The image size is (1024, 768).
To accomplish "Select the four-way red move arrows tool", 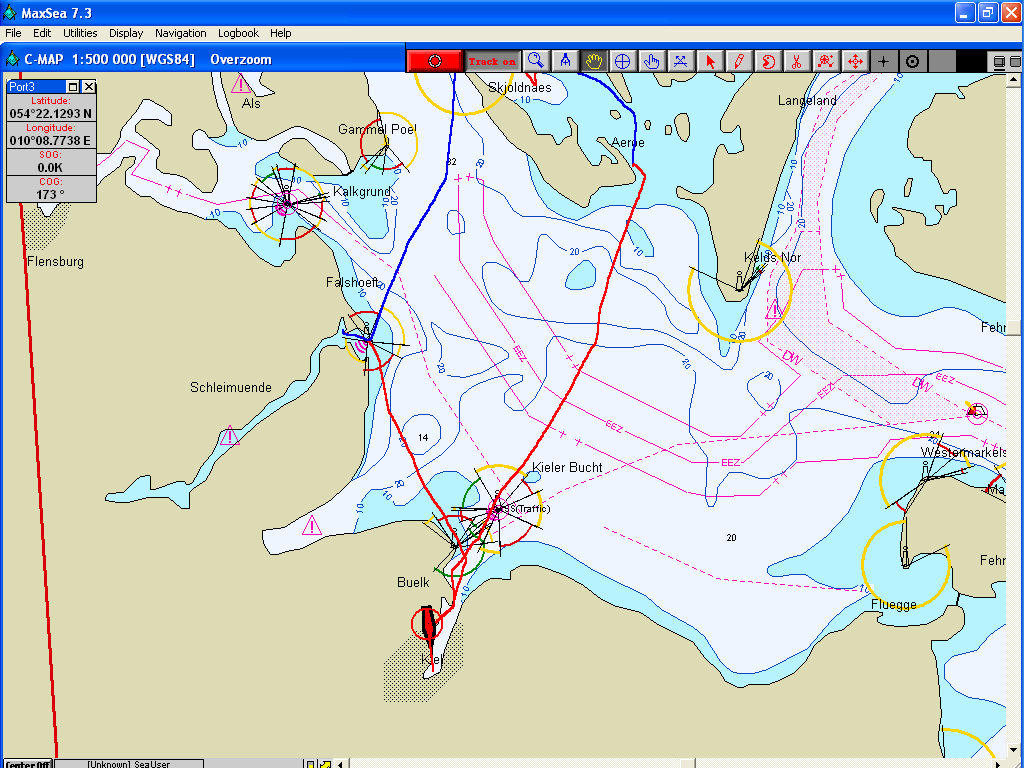I will [855, 61].
